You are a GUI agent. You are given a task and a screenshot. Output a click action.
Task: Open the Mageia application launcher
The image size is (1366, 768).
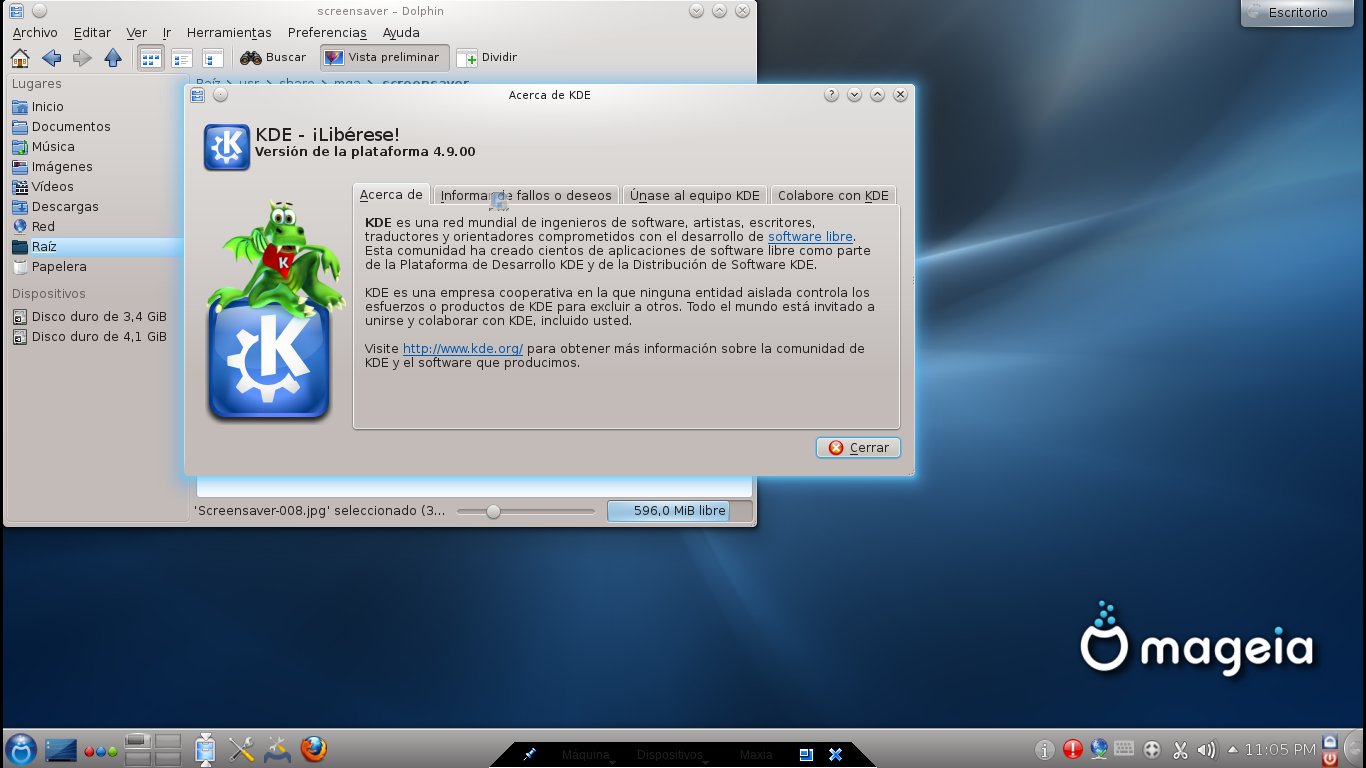(21, 749)
